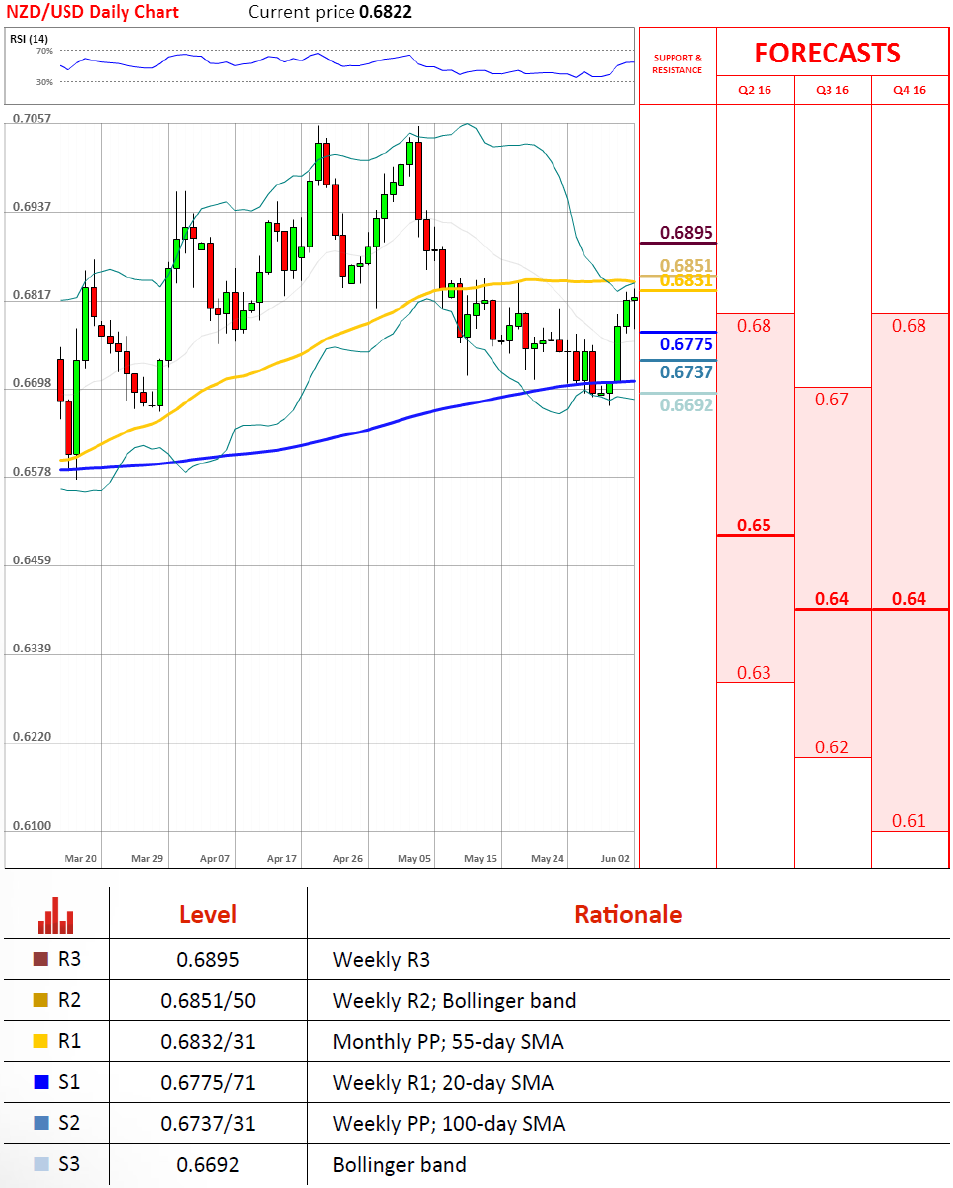Click the Support & Resistance column header
Image resolution: width=953 pixels, height=1188 pixels.
[677, 65]
